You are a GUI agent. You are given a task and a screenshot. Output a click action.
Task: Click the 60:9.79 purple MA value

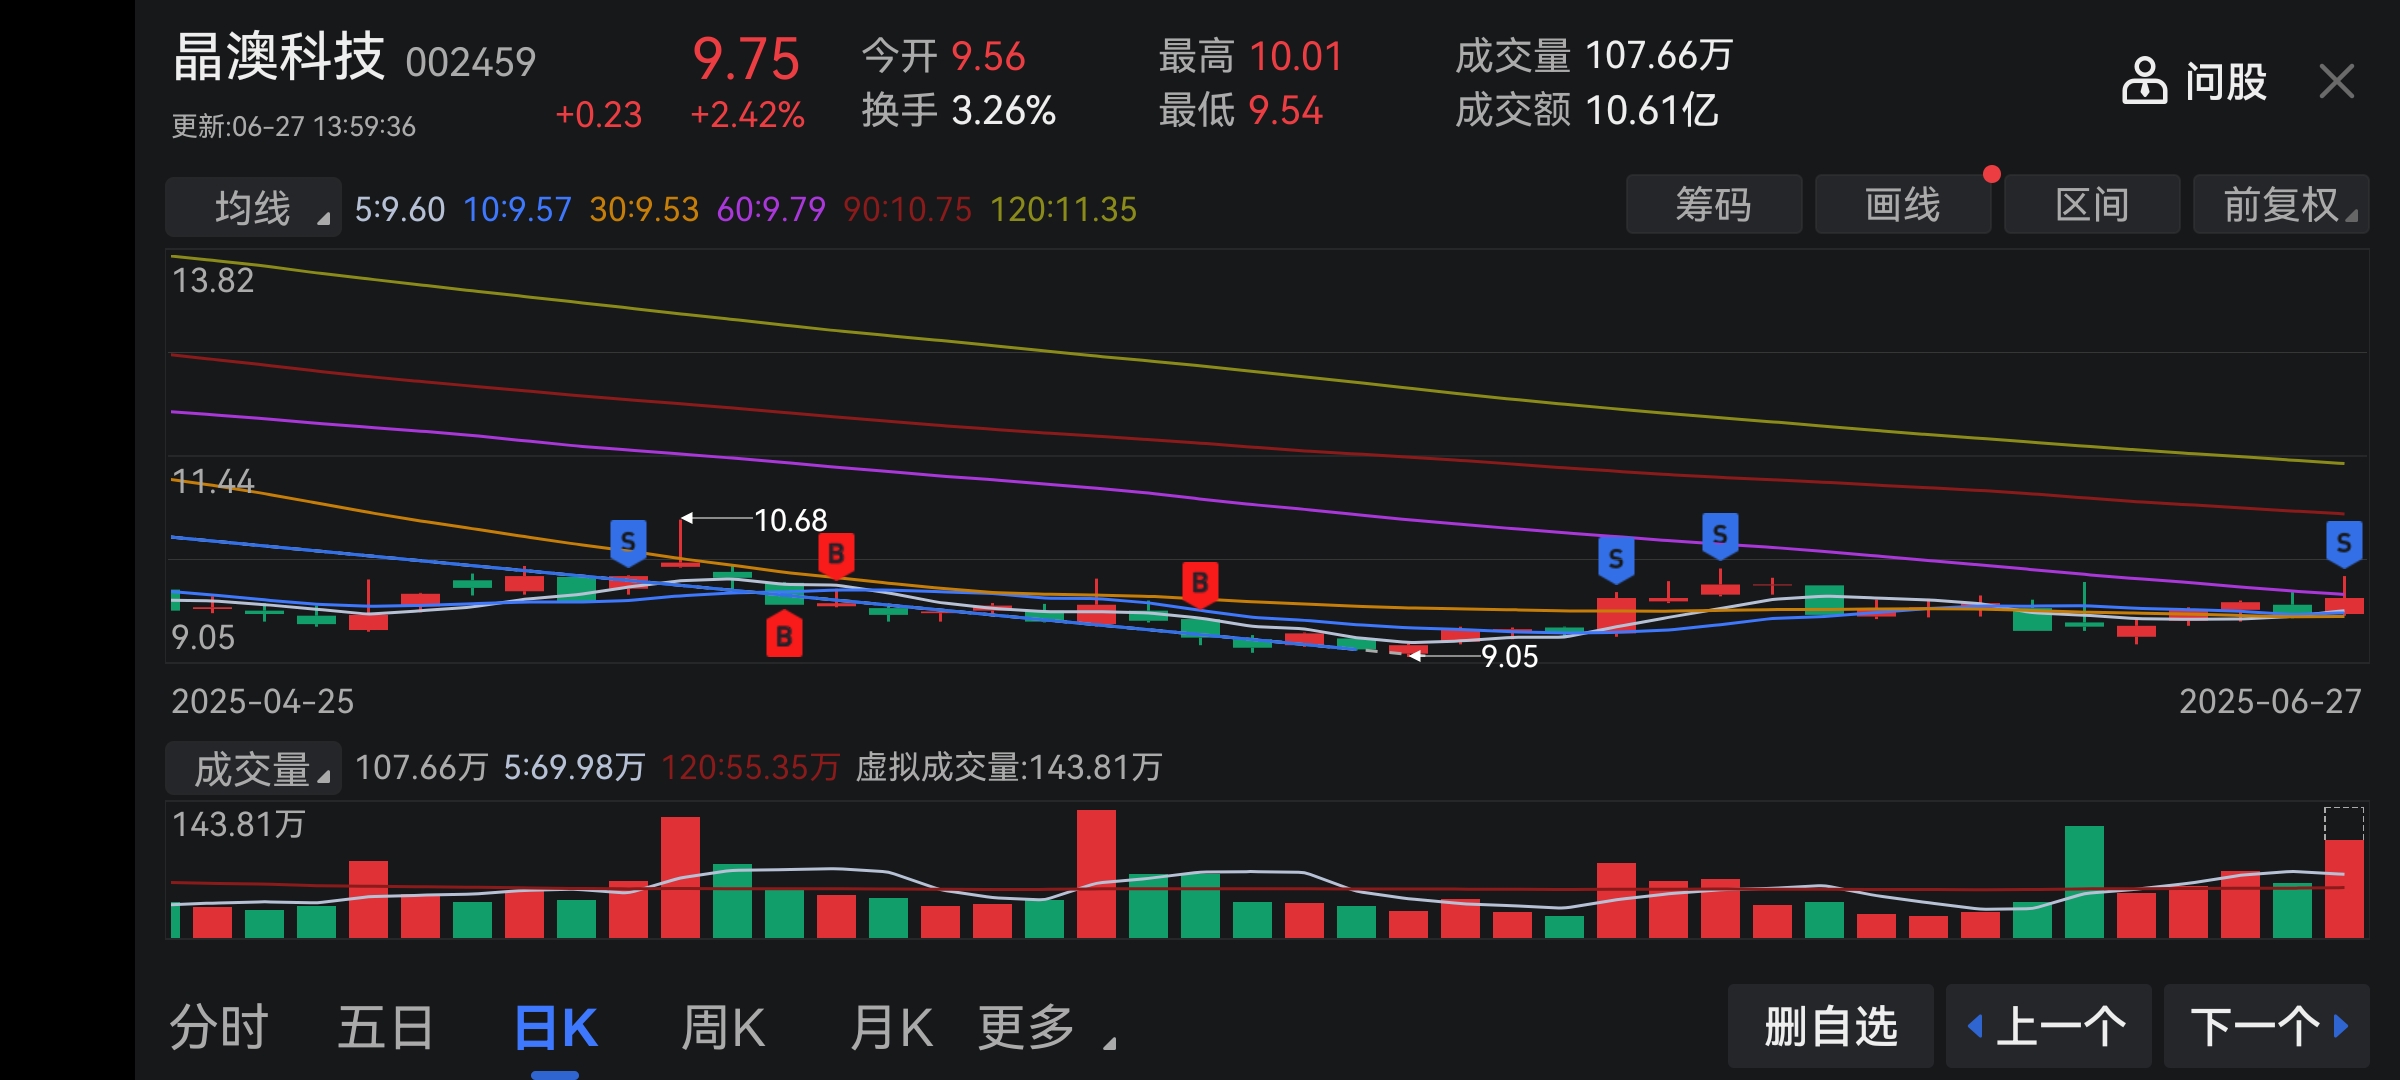coord(771,209)
